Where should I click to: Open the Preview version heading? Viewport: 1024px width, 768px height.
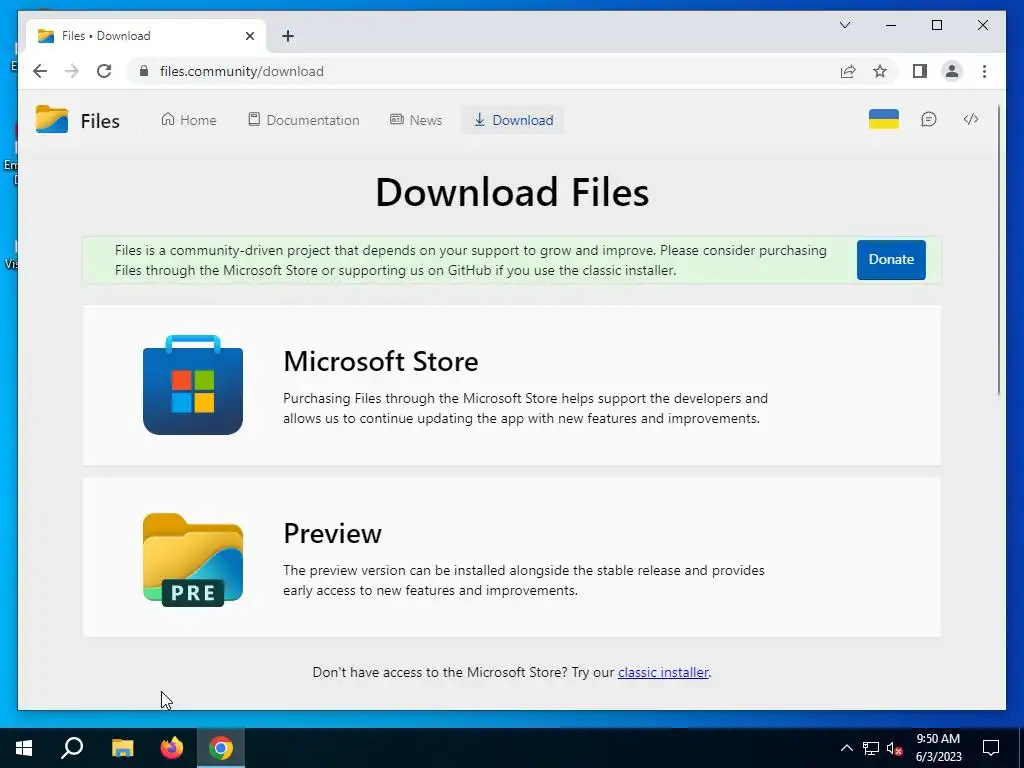click(332, 534)
